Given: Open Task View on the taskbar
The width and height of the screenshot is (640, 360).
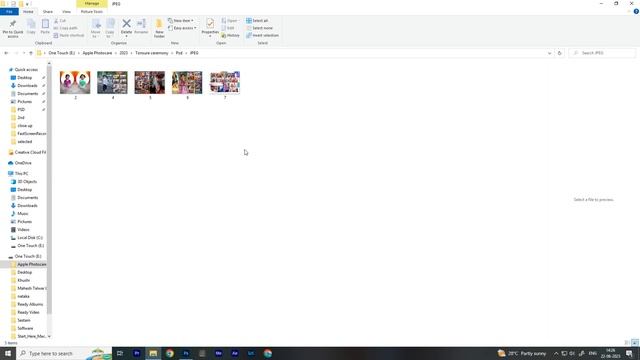Looking at the screenshot, I should click(x=120, y=353).
